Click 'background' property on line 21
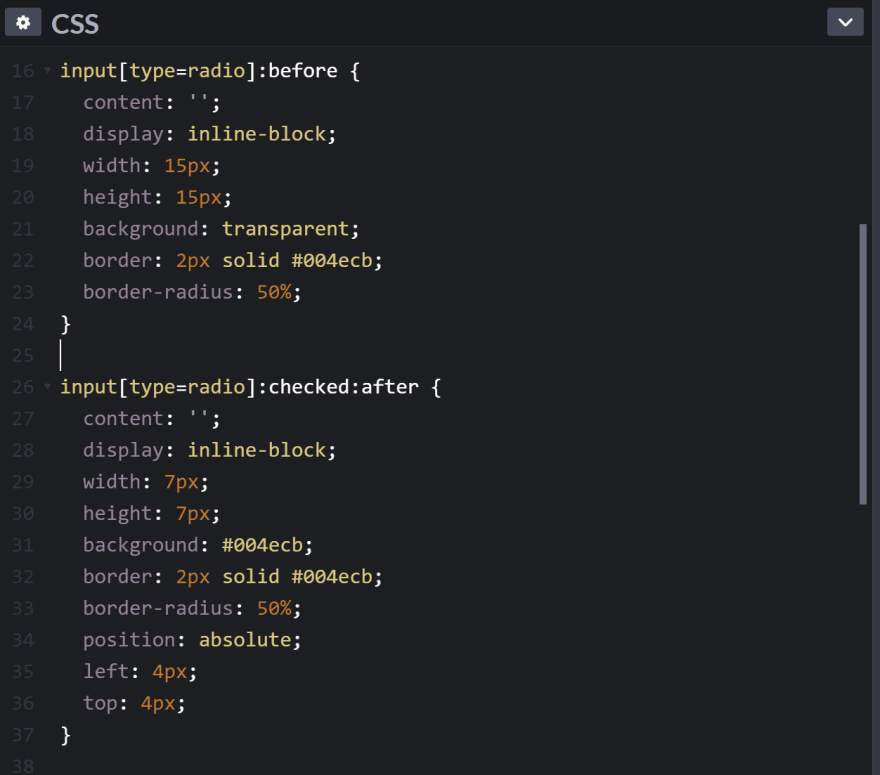880x775 pixels. click(x=141, y=229)
